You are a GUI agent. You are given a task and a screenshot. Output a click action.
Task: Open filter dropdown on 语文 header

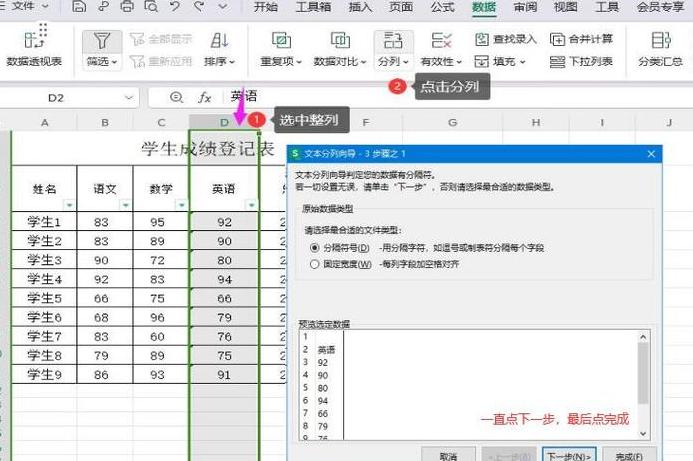126,205
